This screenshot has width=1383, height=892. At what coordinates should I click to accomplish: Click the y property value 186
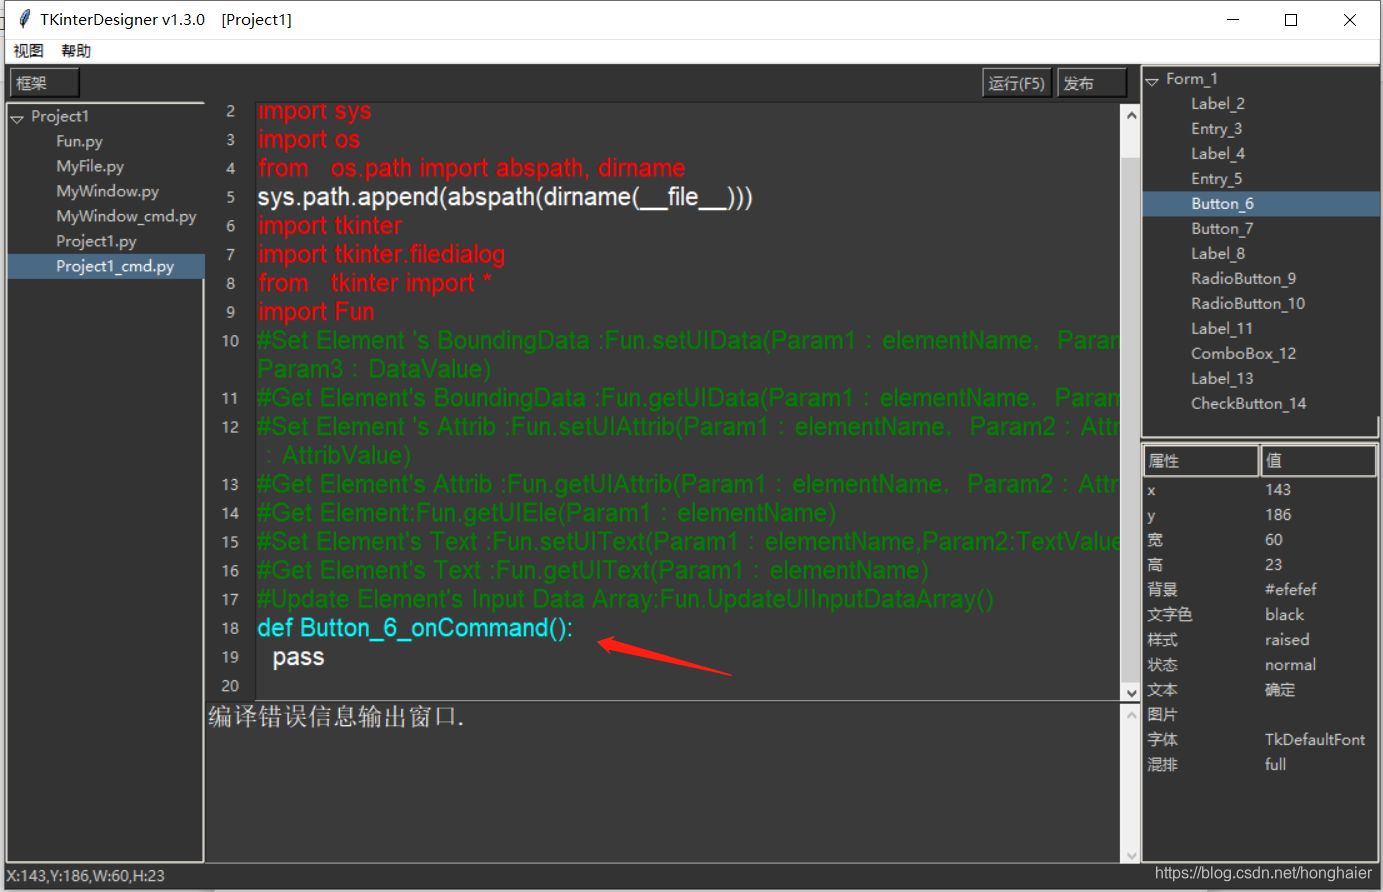[1278, 515]
